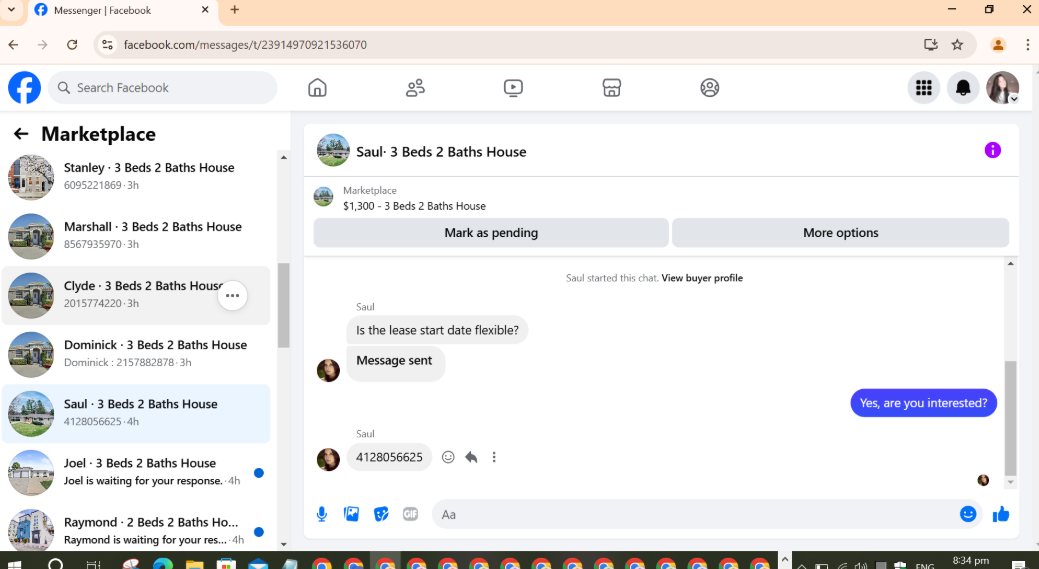The height and width of the screenshot is (569, 1039).
Task: Open browser install app icon in address bar
Action: click(x=931, y=45)
